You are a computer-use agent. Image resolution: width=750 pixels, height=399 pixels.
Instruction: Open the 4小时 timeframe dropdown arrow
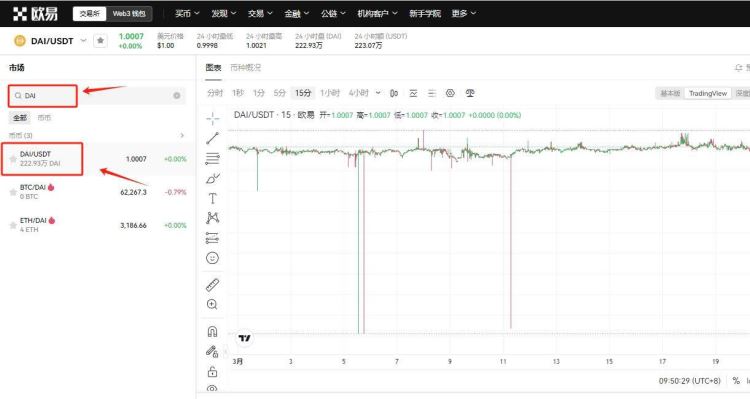[378, 93]
